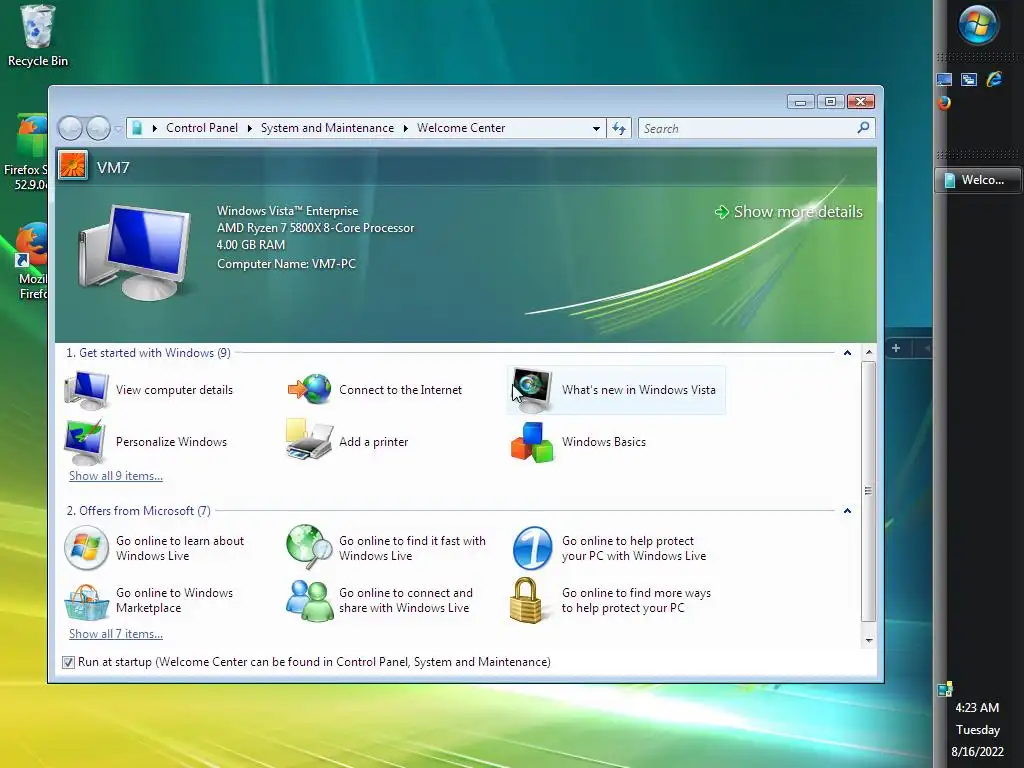
Task: Click the Windows Live OneCare blue icon
Action: [x=532, y=548]
